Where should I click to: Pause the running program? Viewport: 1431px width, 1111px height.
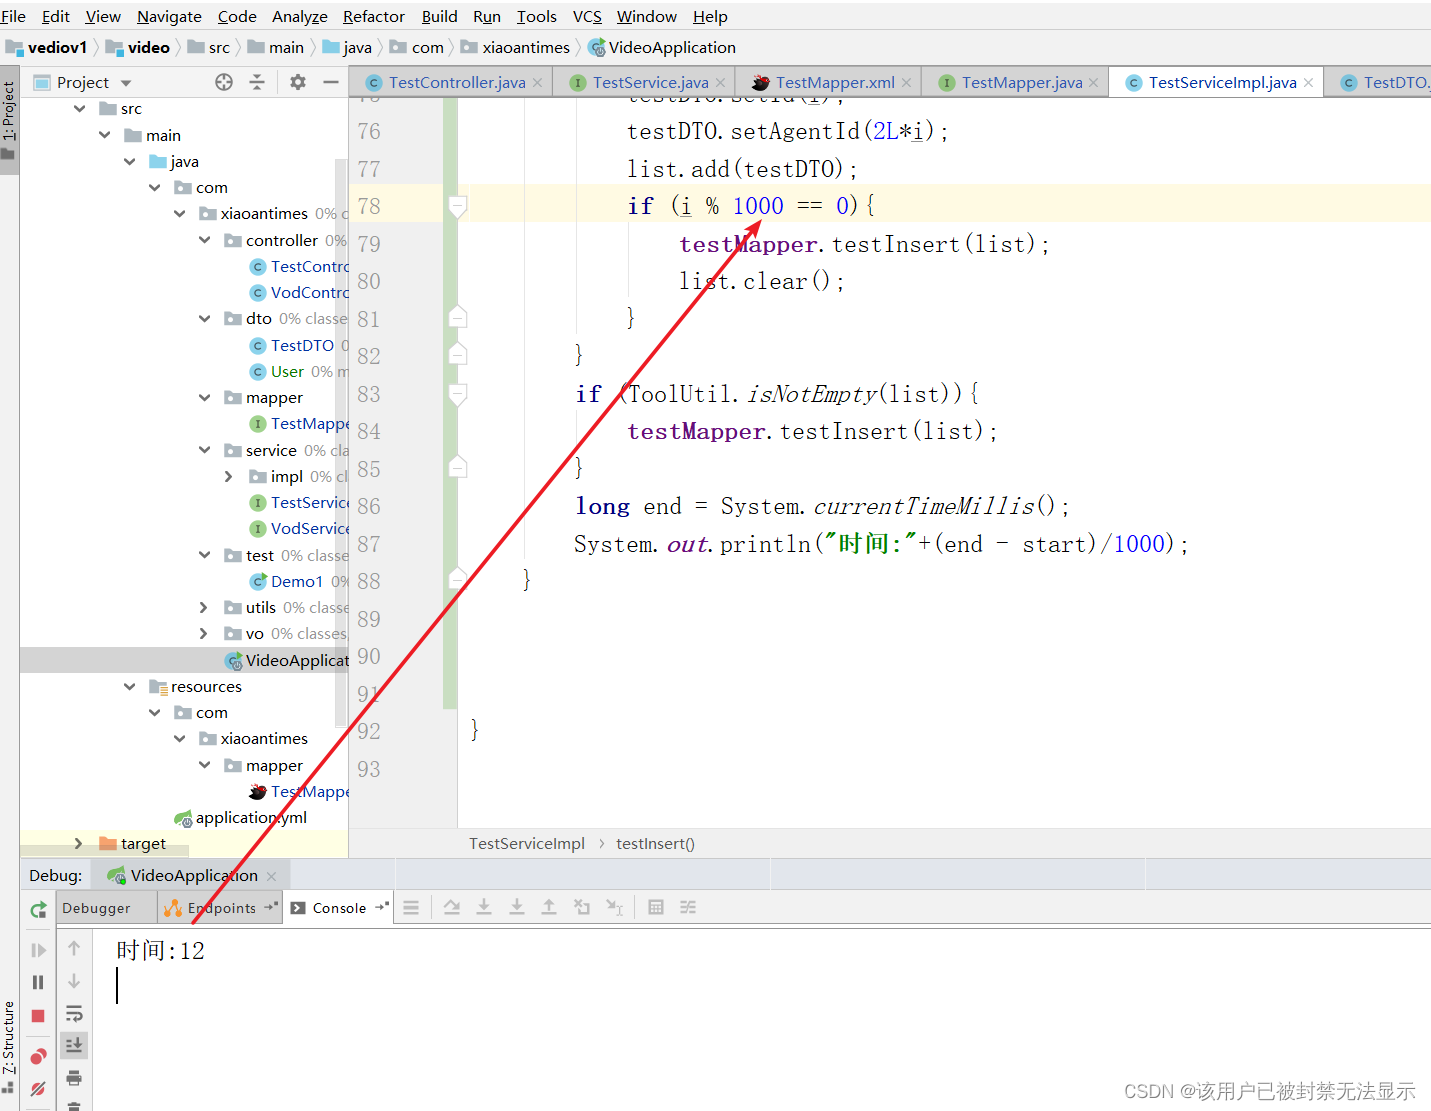(x=38, y=982)
